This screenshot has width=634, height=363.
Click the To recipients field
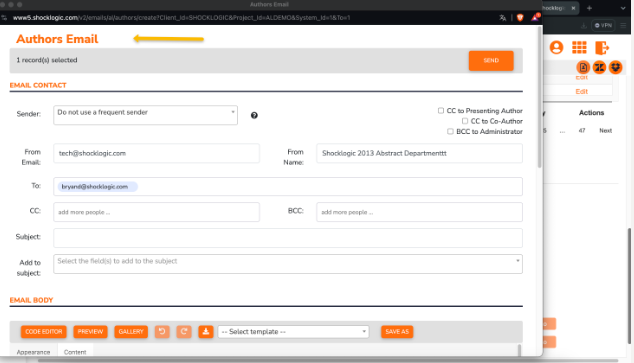point(288,187)
